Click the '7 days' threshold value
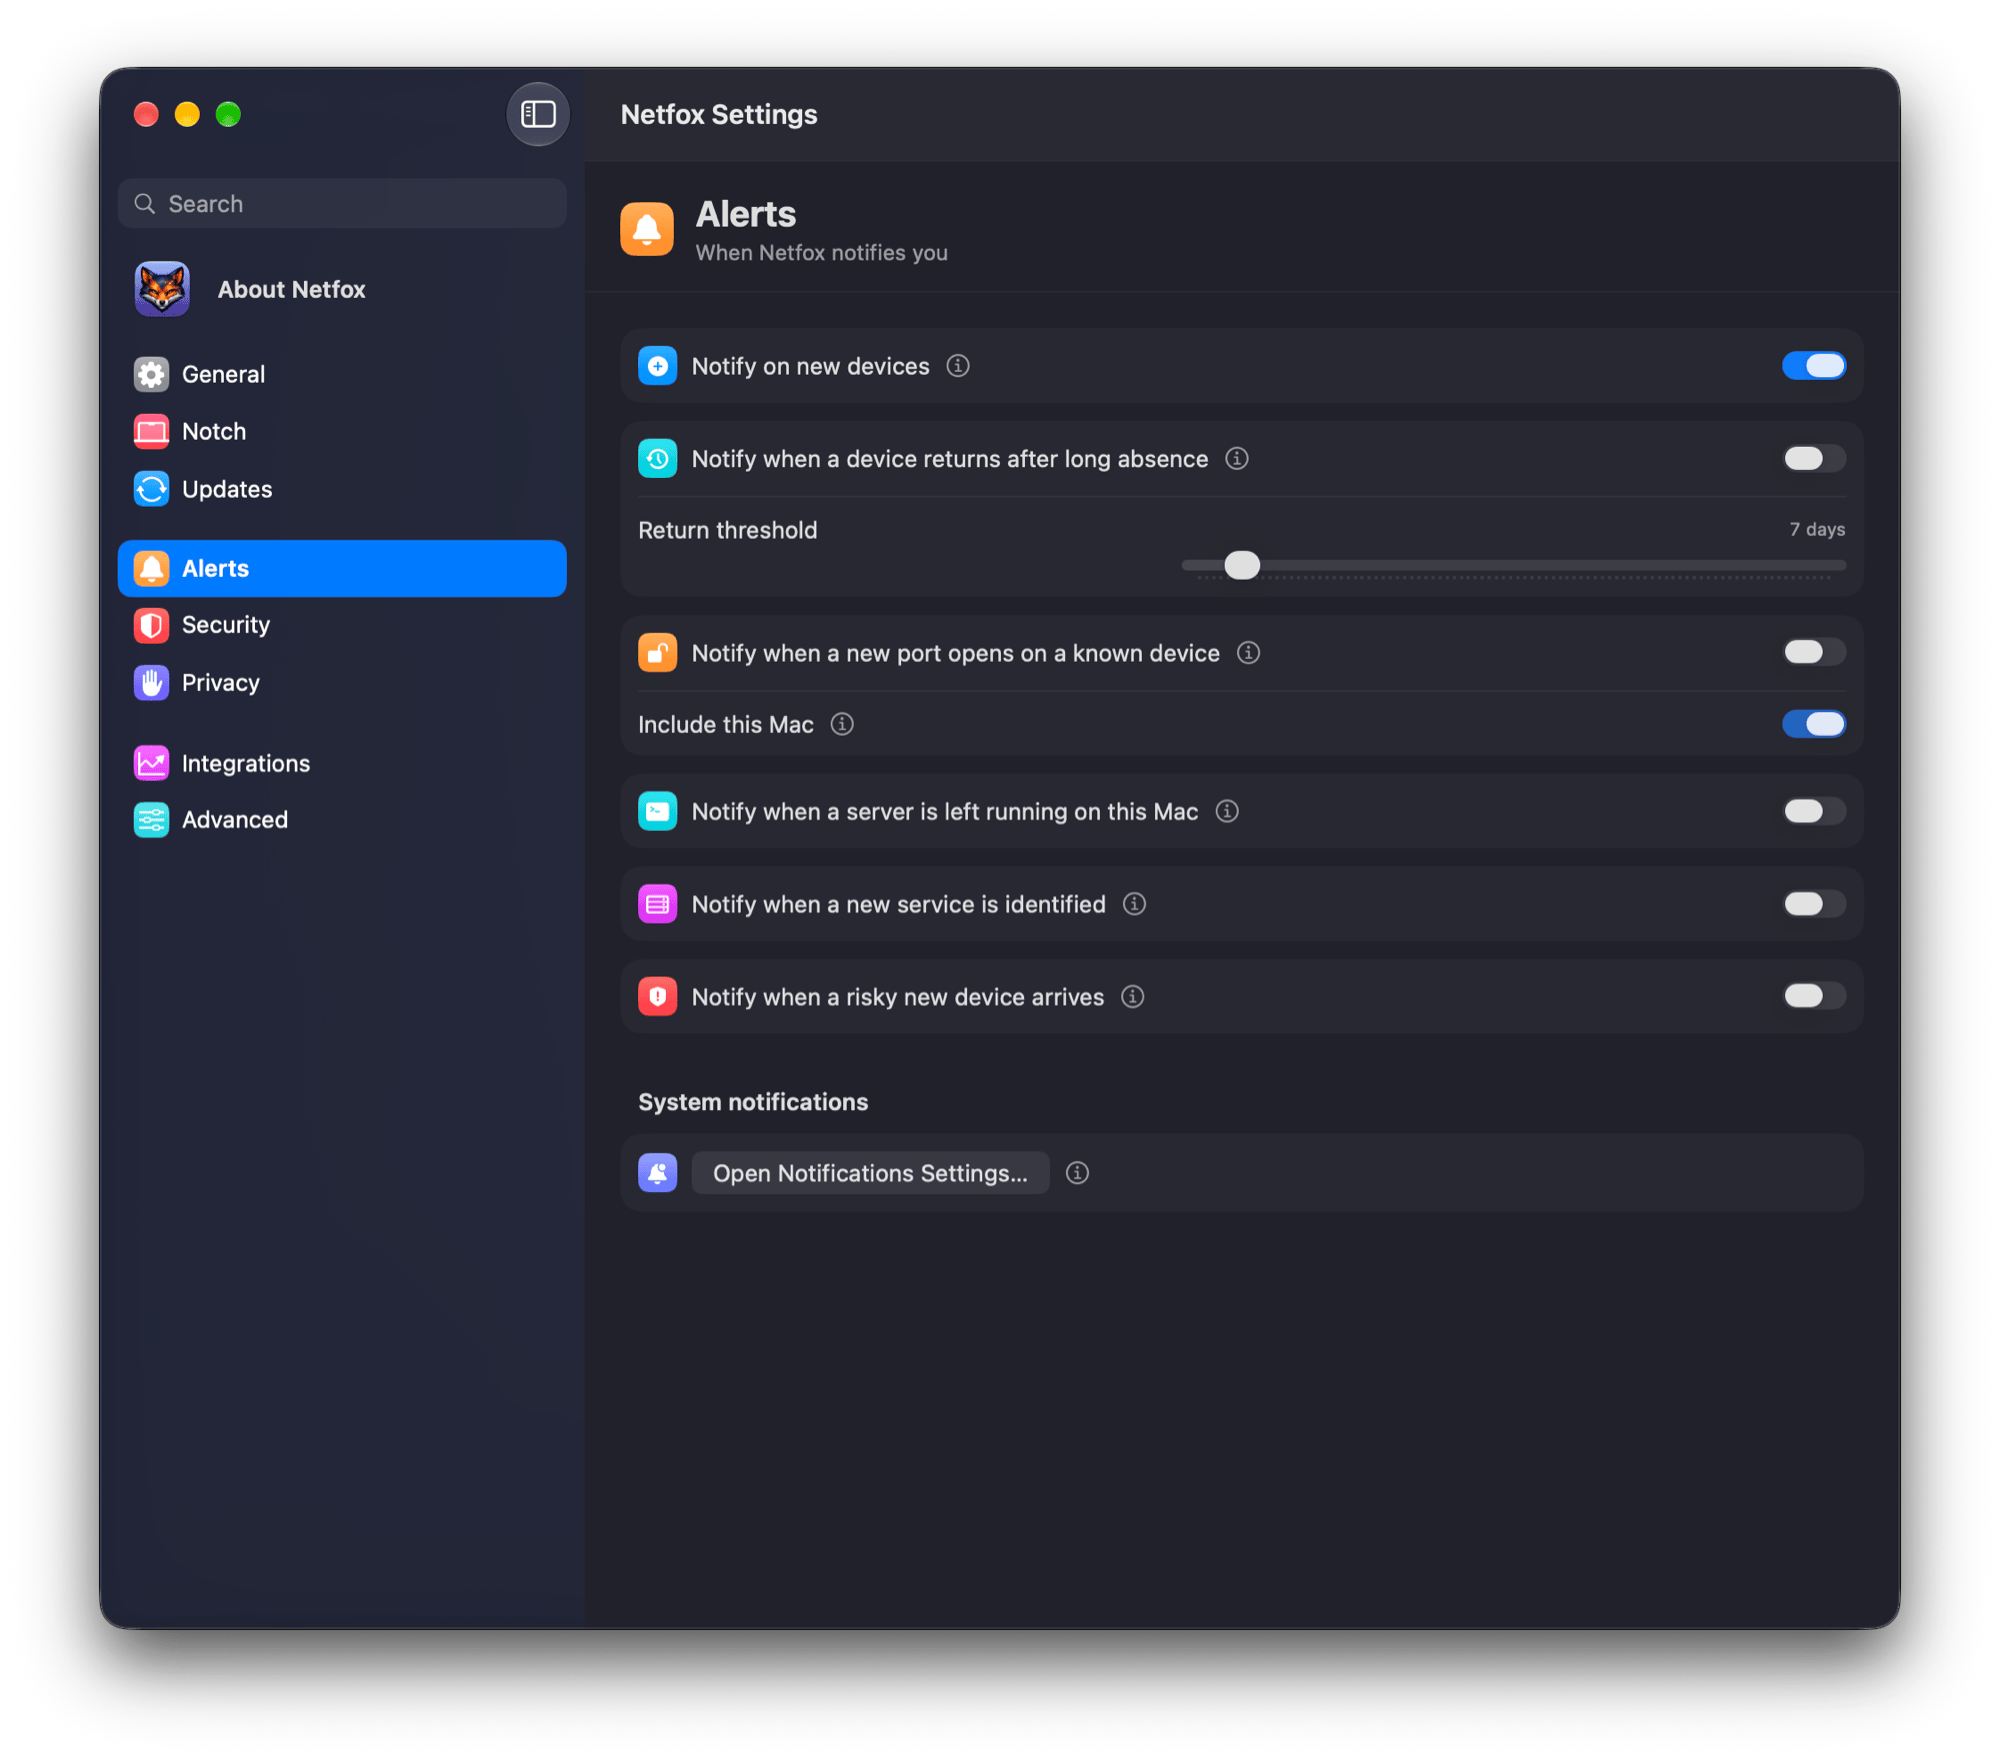Viewport: 2000px width, 1761px height. [x=1817, y=530]
